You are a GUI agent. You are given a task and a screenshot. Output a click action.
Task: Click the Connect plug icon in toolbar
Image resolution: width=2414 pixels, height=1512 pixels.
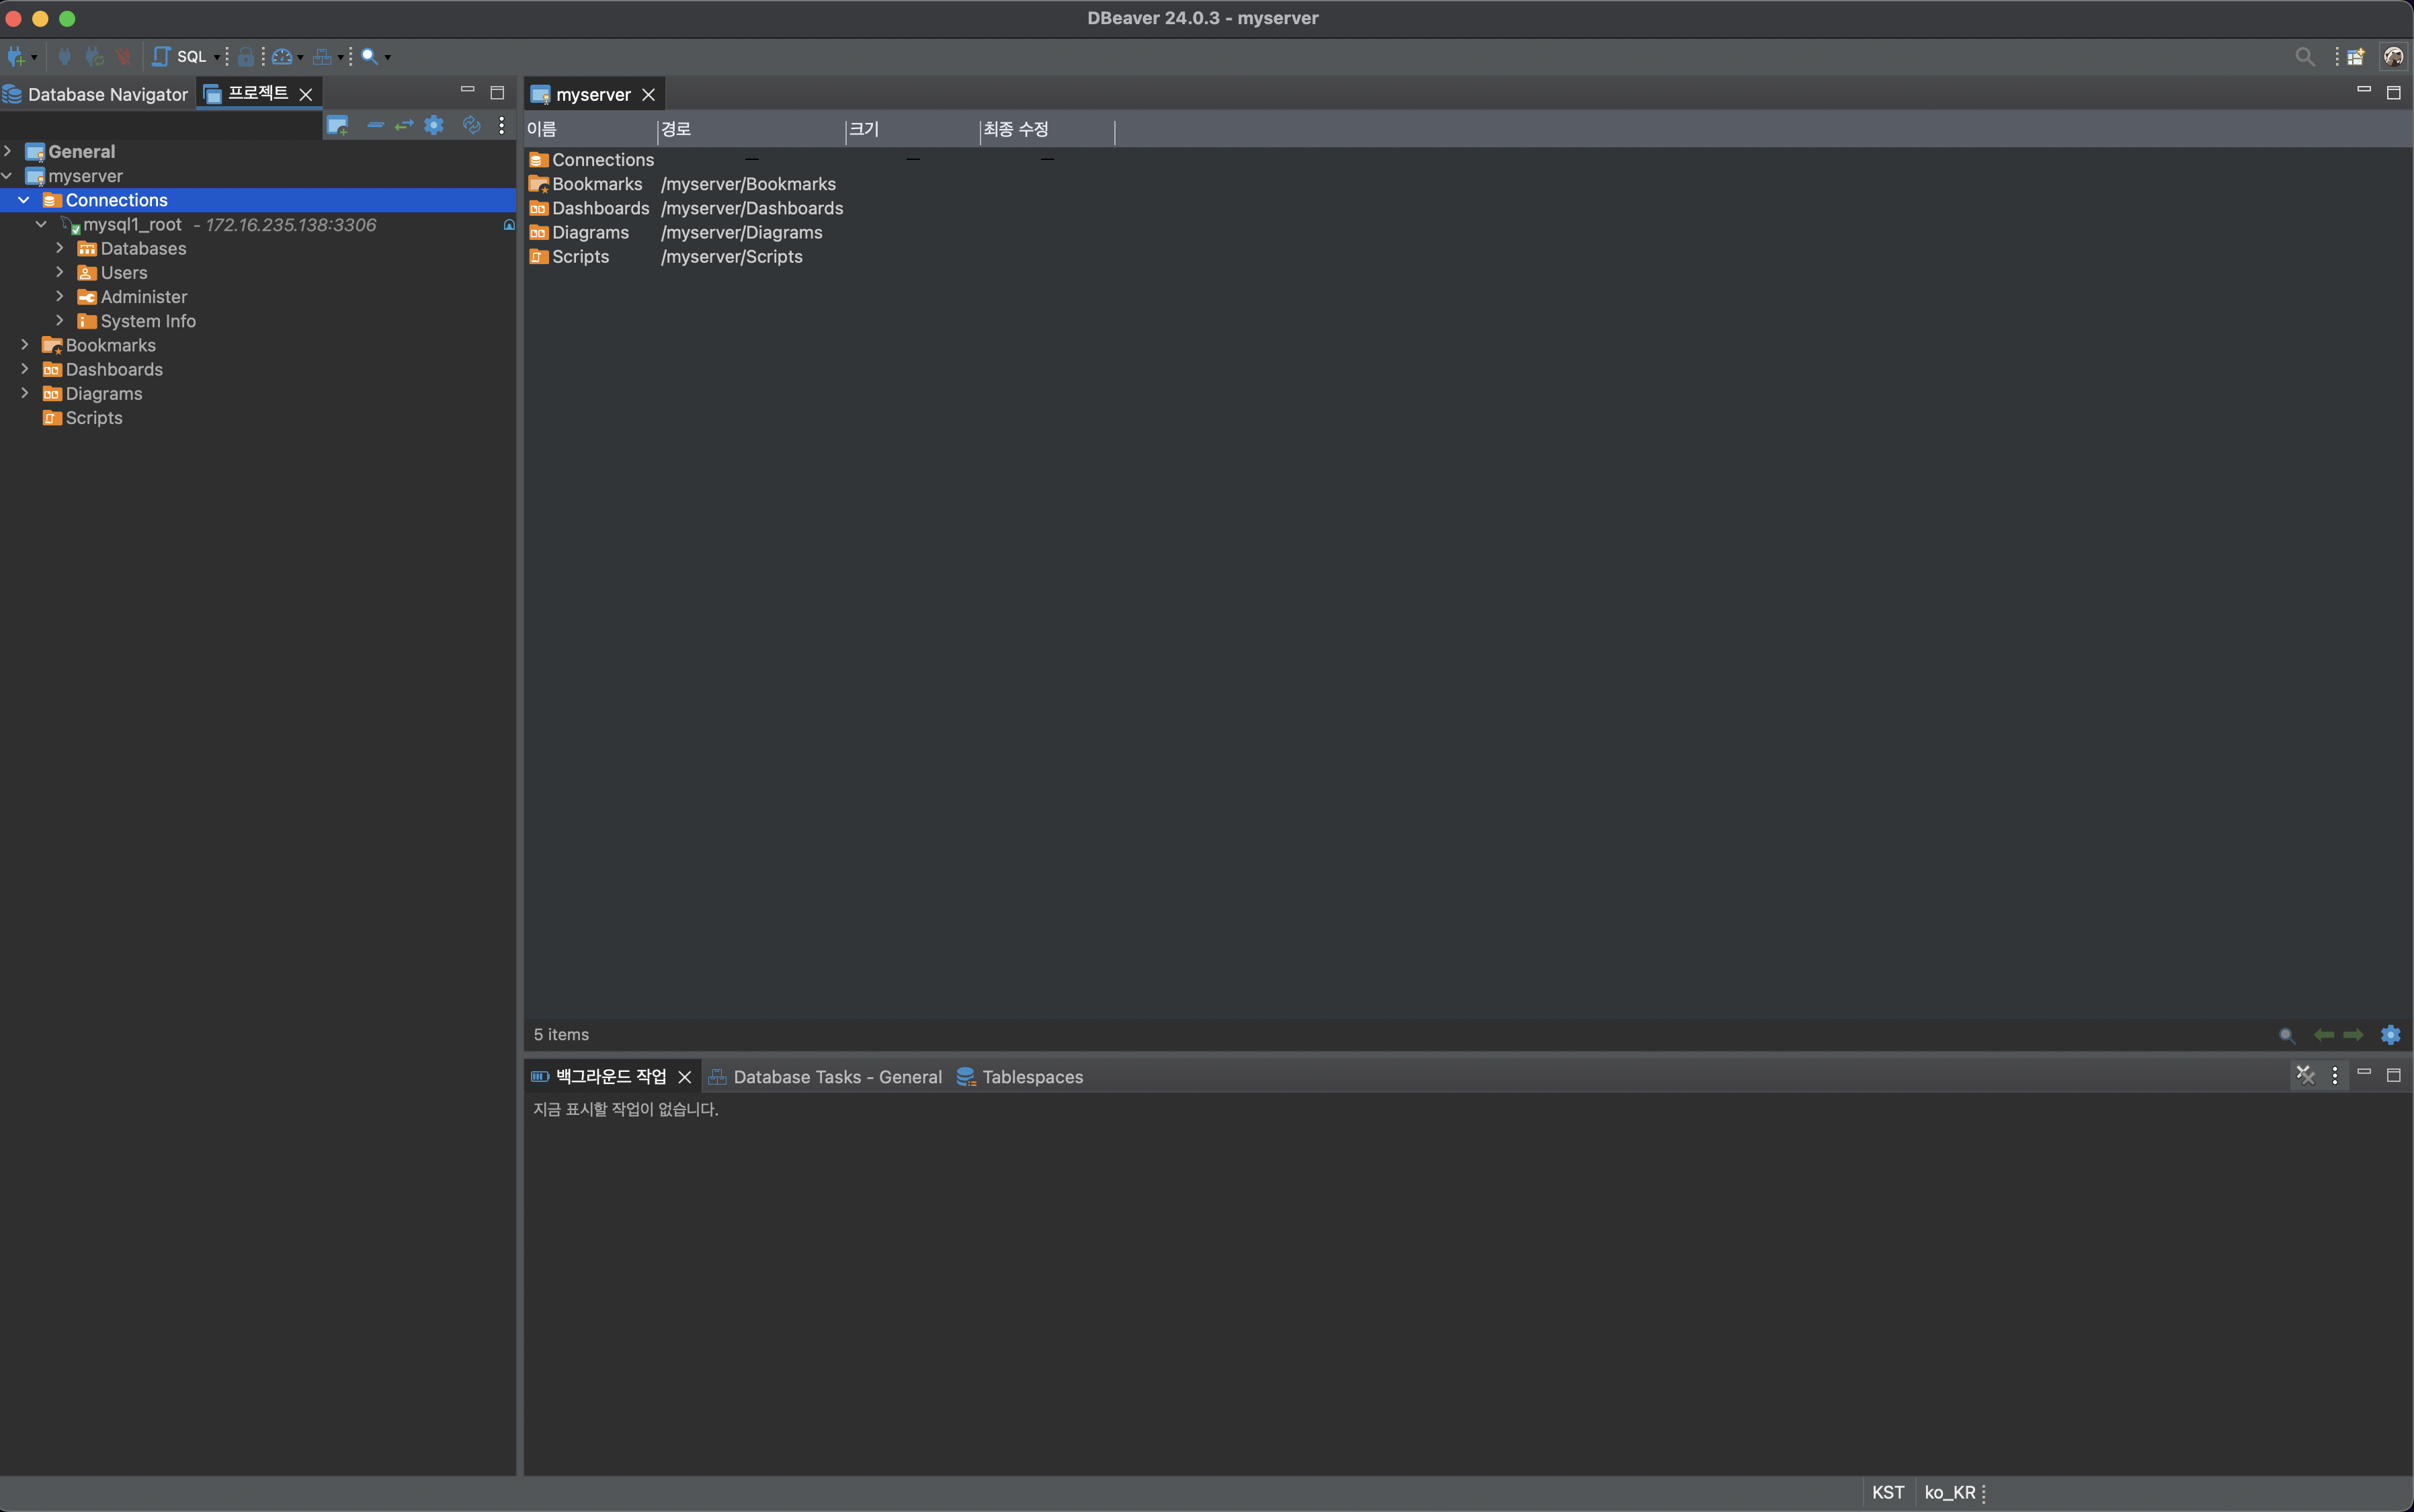65,57
